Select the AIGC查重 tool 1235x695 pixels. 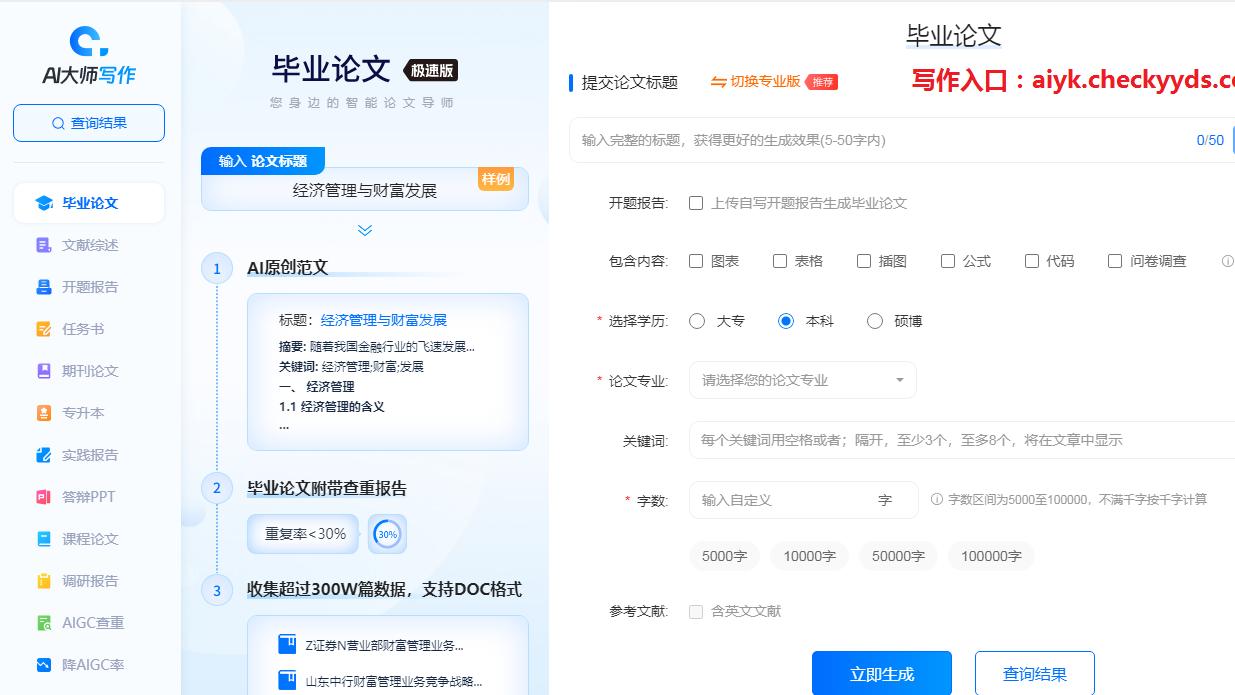[88, 622]
